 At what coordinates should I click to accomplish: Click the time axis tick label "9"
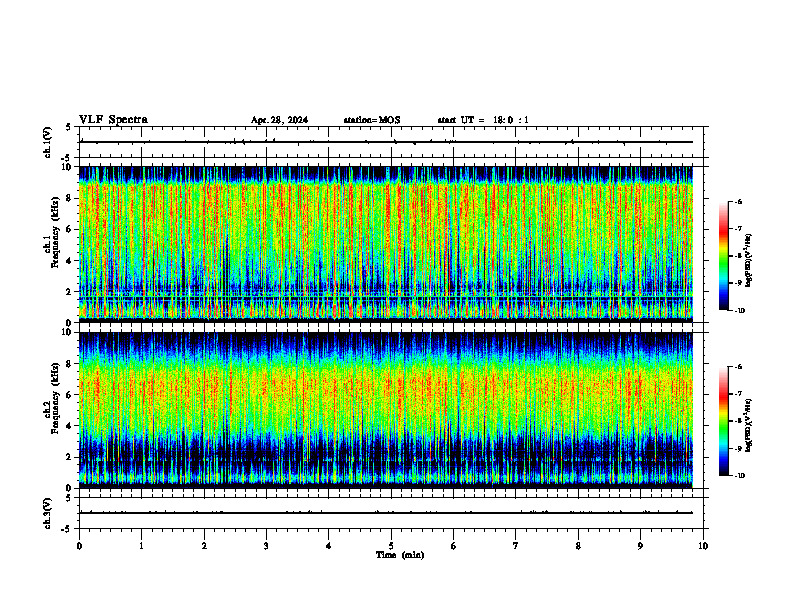[x=640, y=546]
